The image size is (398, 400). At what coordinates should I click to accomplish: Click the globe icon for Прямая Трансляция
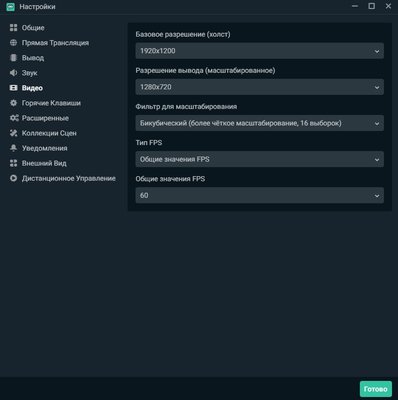pos(13,43)
